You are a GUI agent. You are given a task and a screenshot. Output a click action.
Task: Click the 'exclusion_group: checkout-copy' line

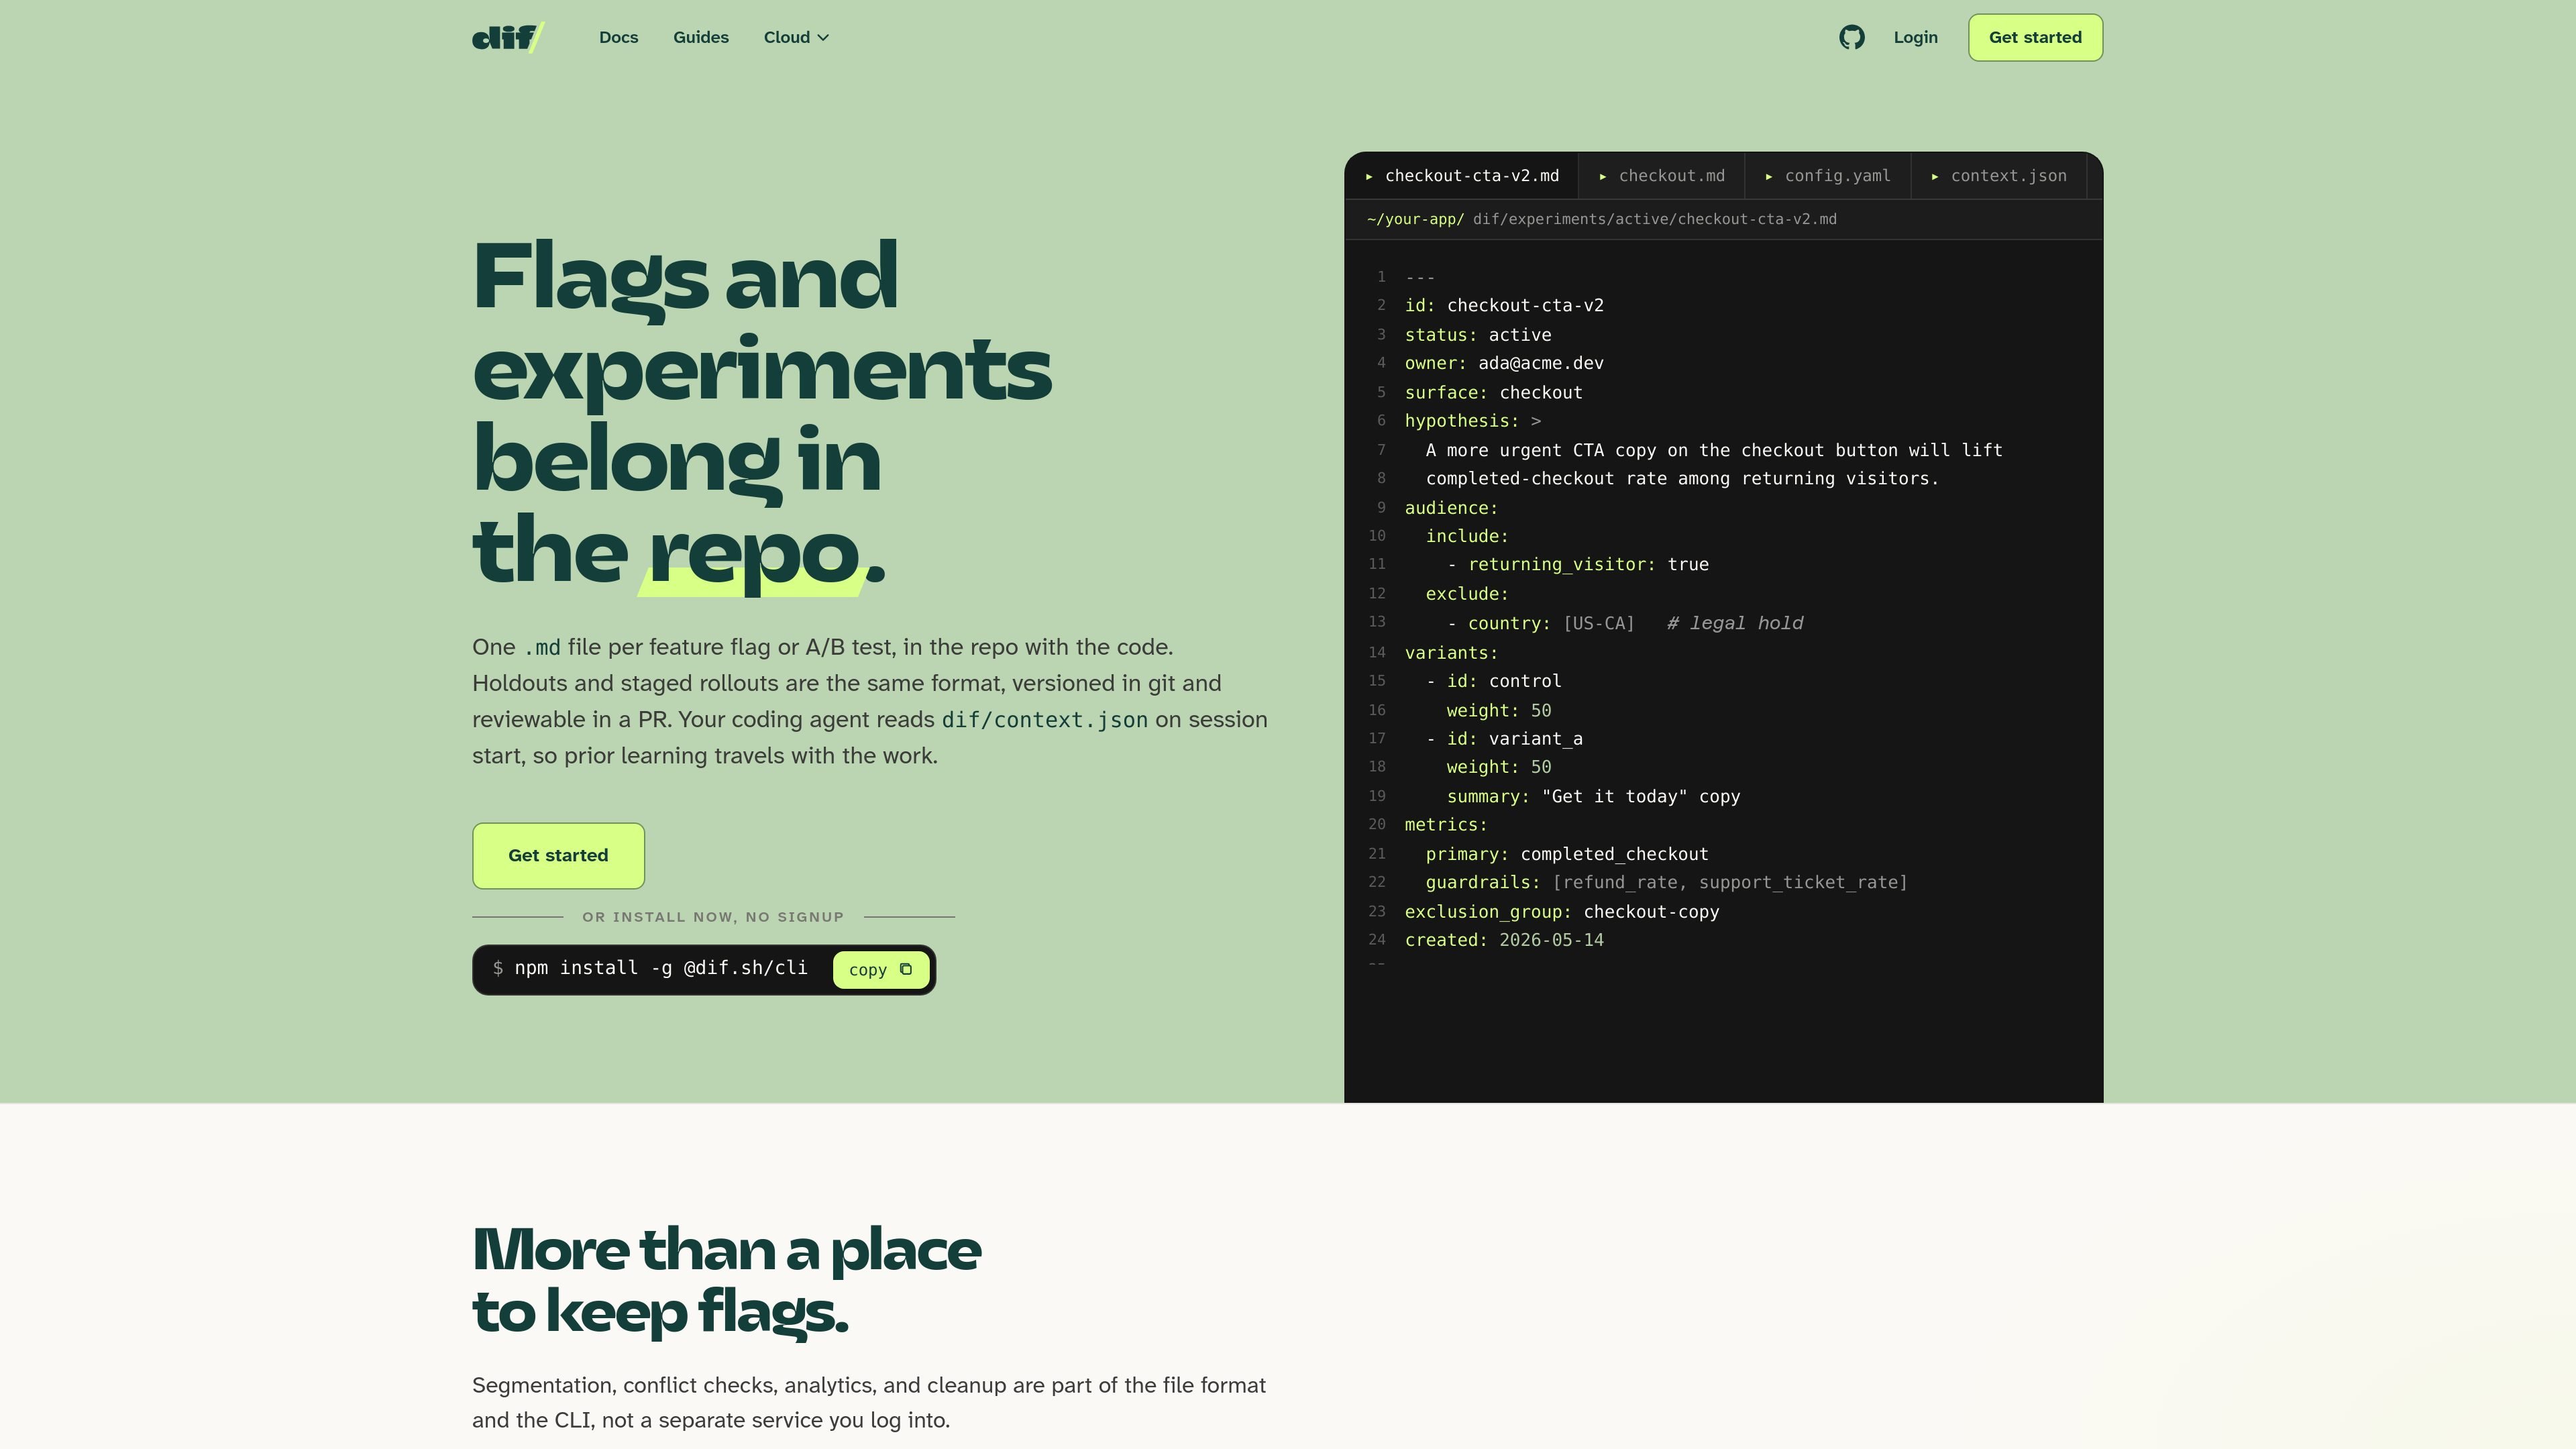[x=1562, y=911]
